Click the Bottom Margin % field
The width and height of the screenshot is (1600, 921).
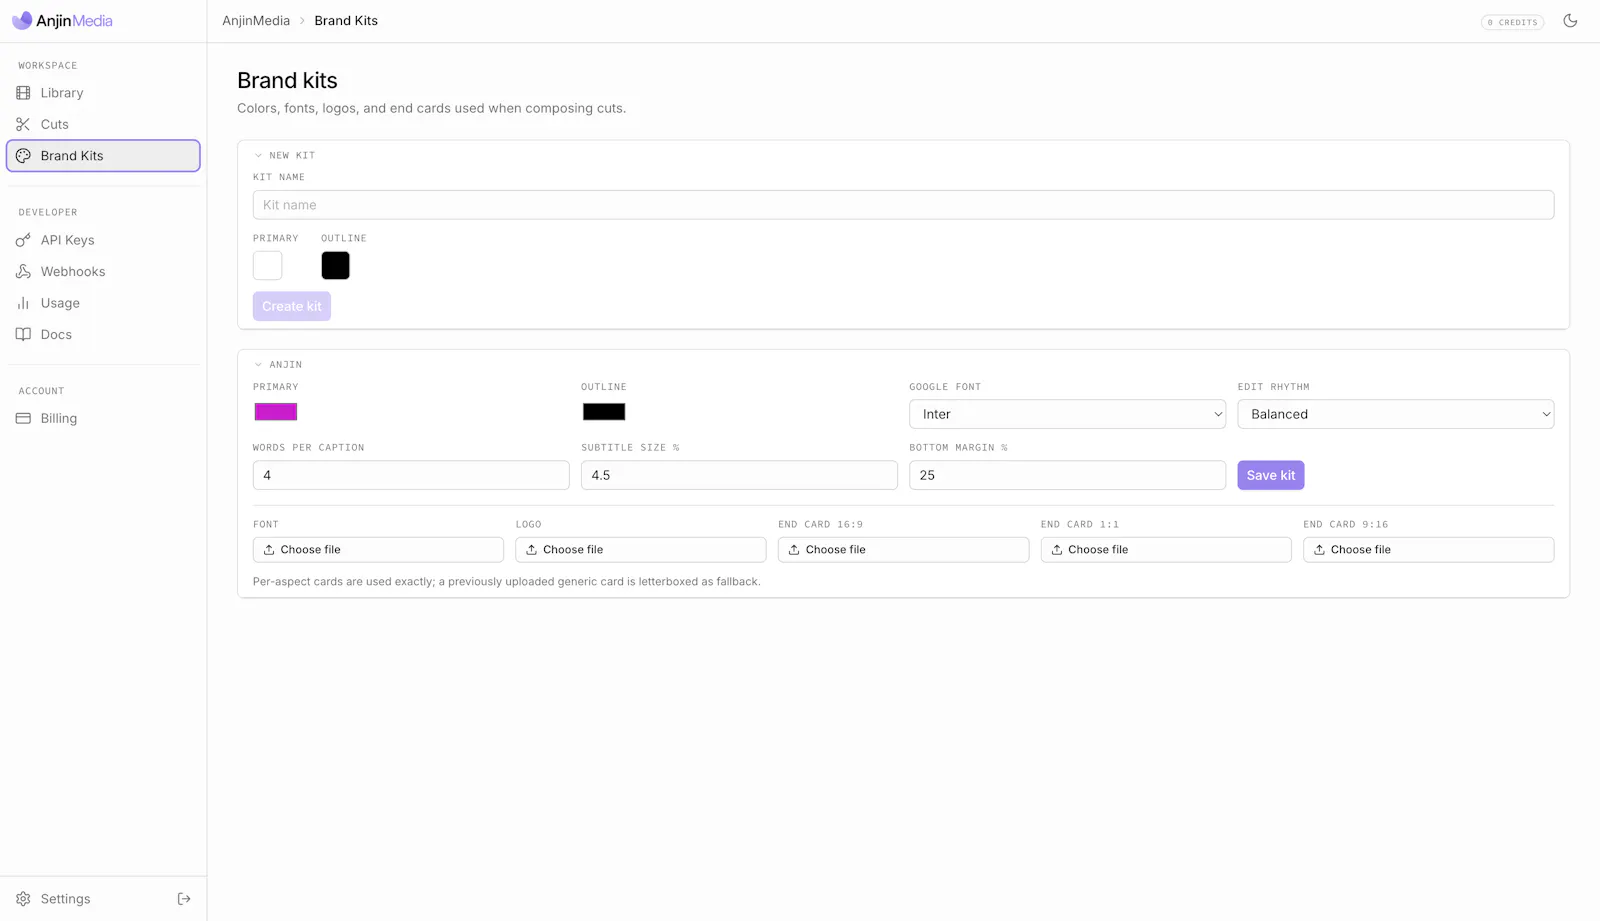tap(1067, 475)
